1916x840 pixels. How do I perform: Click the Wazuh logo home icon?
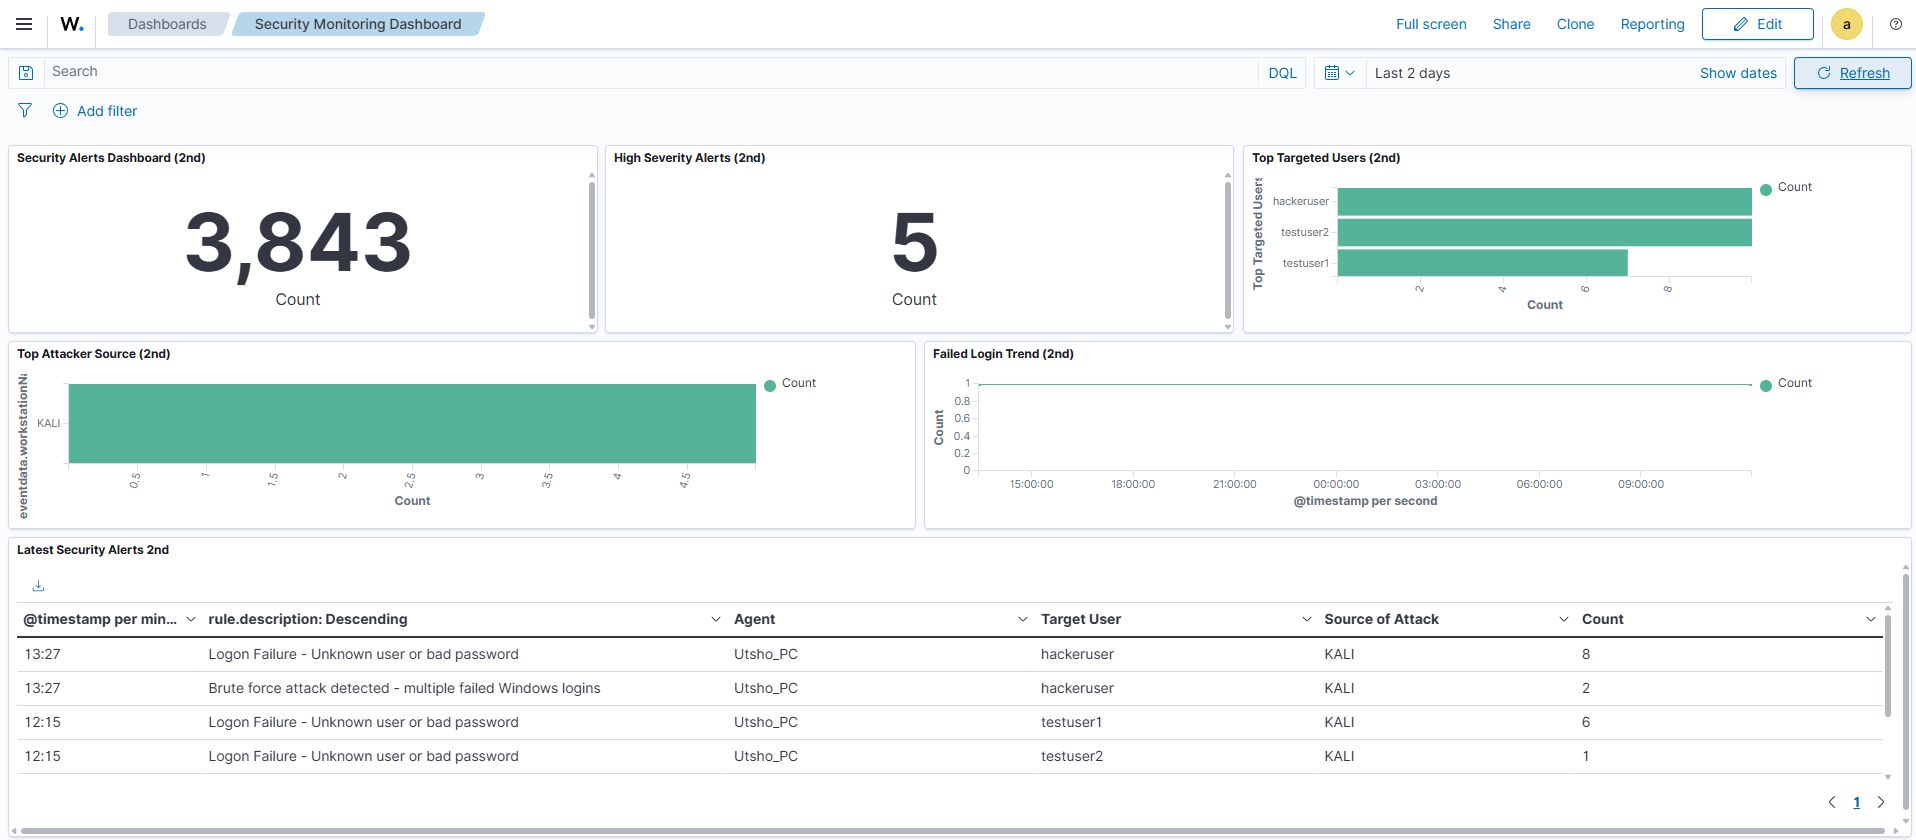72,24
